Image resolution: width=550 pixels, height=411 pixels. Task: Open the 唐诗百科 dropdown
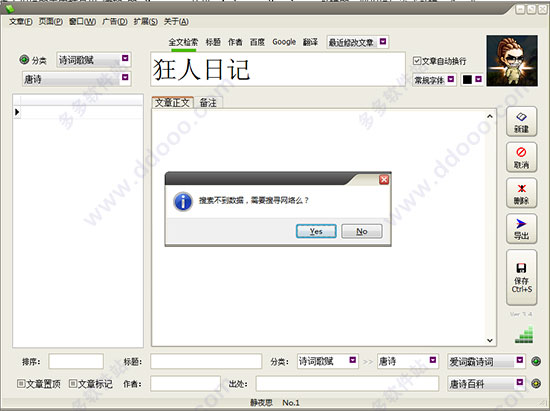520,382
